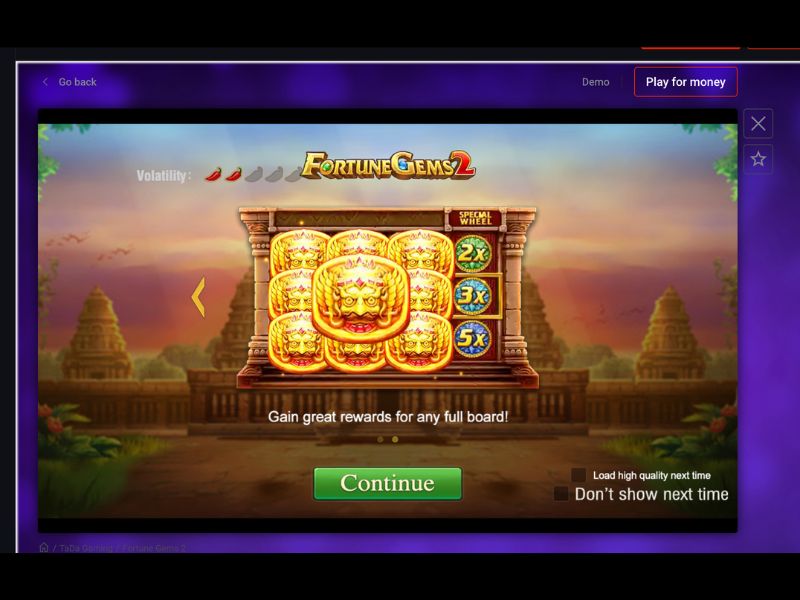This screenshot has width=800, height=600.
Task: Select the 2x special wheel multiplier
Action: 472,253
